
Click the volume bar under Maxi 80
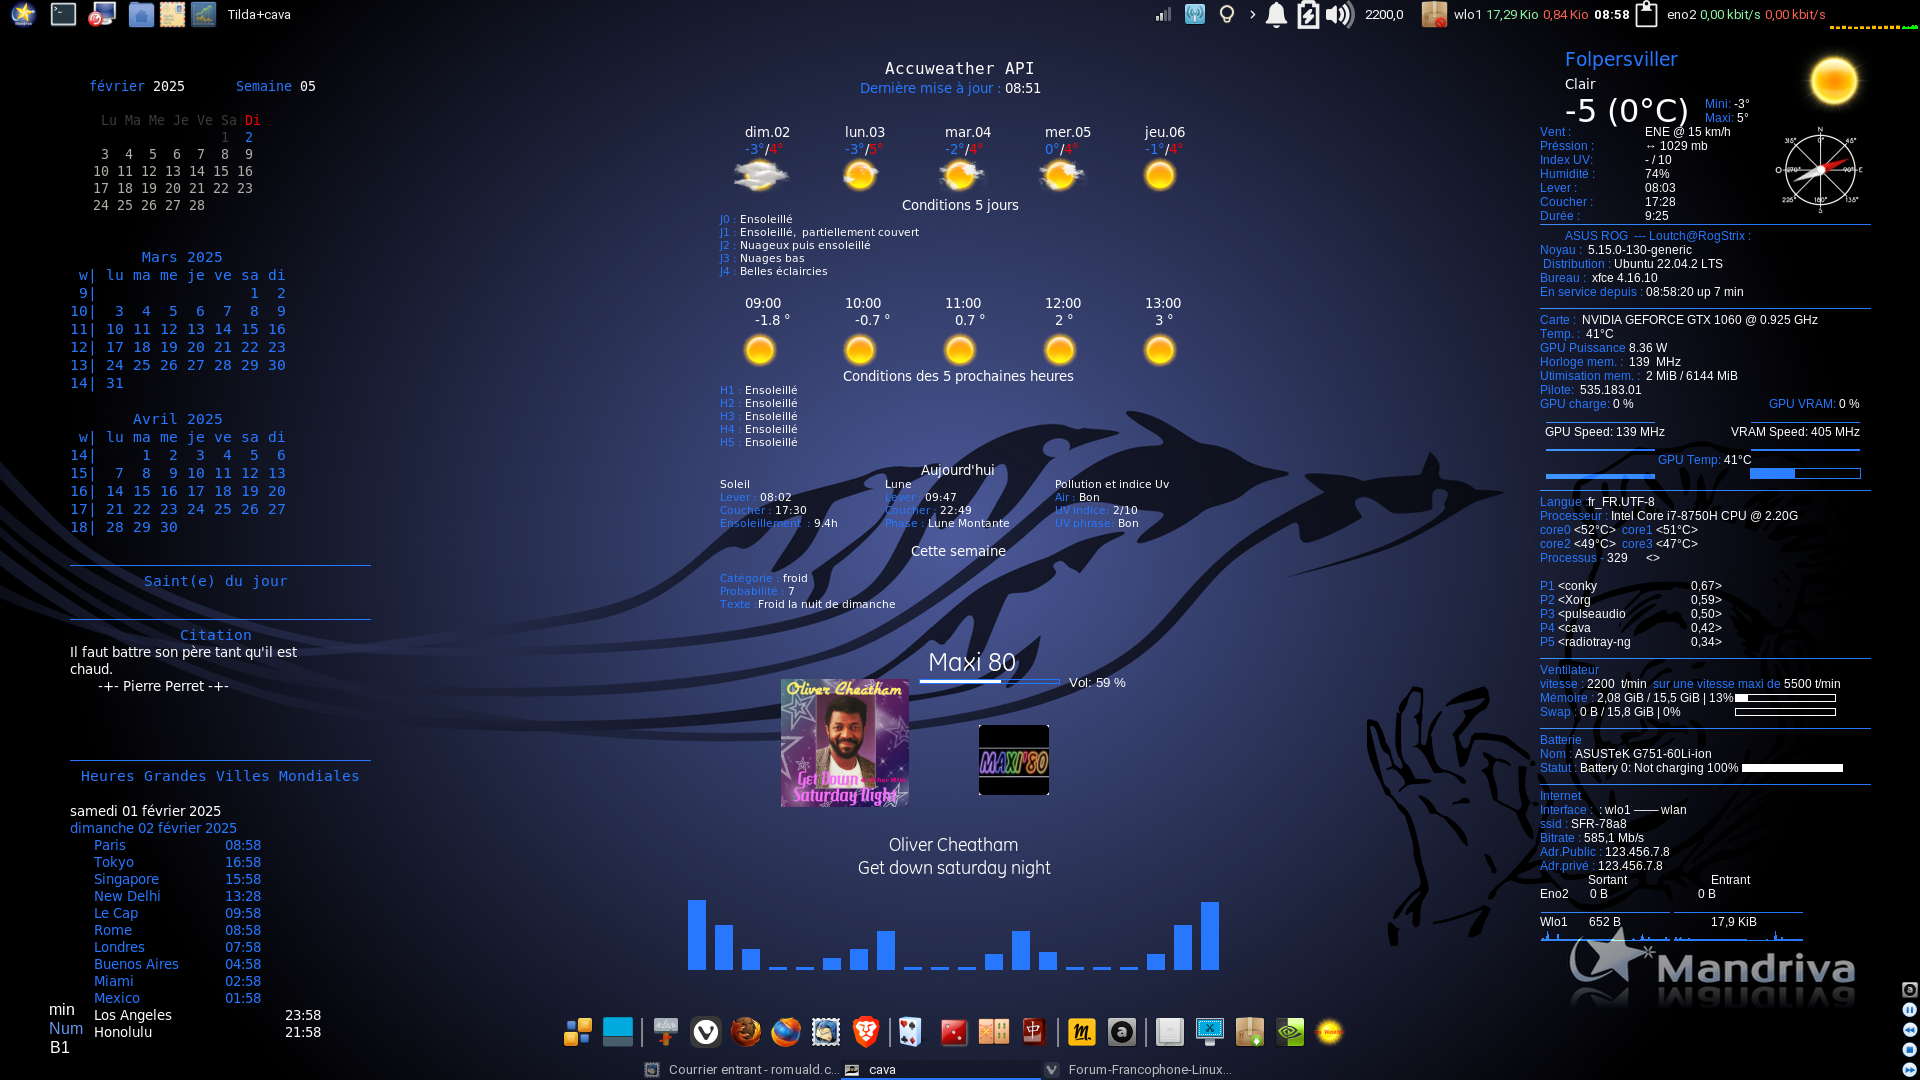[990, 682]
